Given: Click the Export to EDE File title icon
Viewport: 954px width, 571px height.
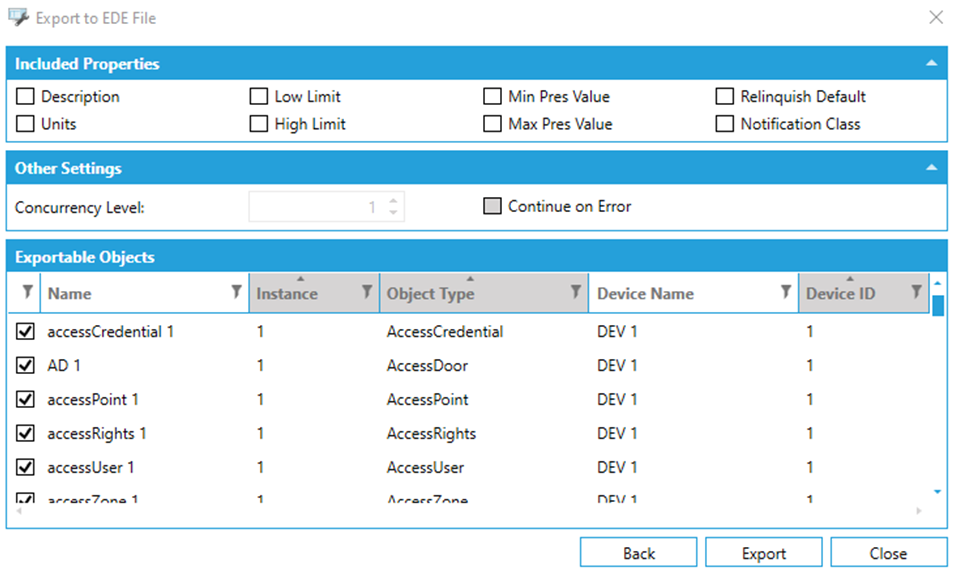Looking at the screenshot, I should click(x=18, y=18).
